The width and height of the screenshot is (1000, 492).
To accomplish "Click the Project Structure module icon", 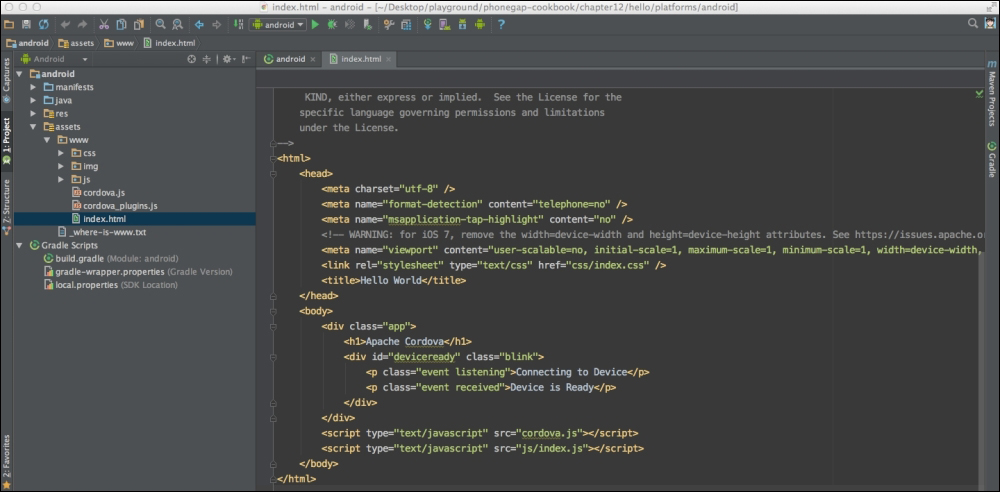I will point(406,24).
